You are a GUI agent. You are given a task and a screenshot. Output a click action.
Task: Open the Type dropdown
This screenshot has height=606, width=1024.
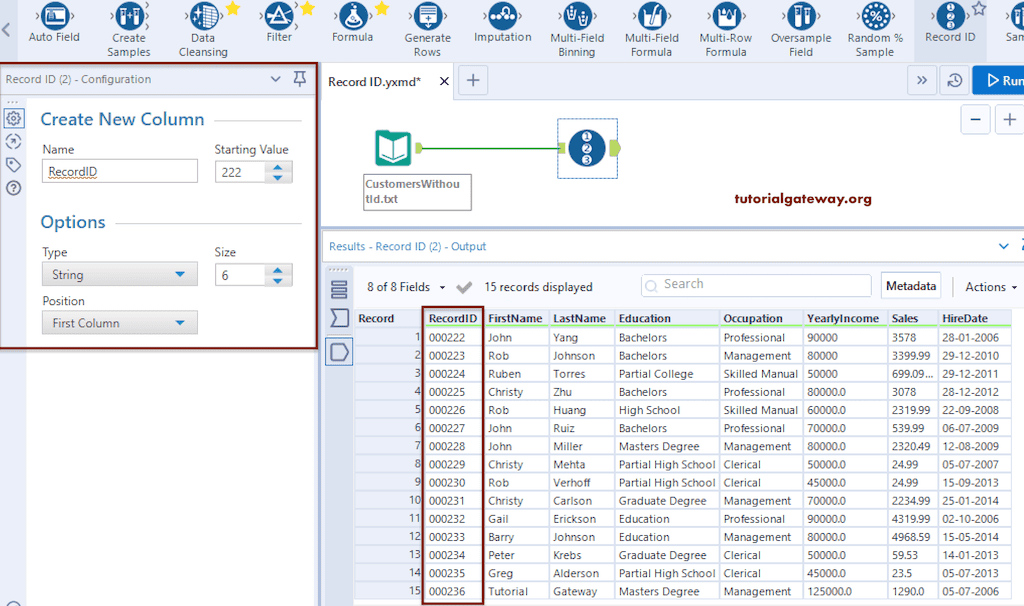(119, 274)
